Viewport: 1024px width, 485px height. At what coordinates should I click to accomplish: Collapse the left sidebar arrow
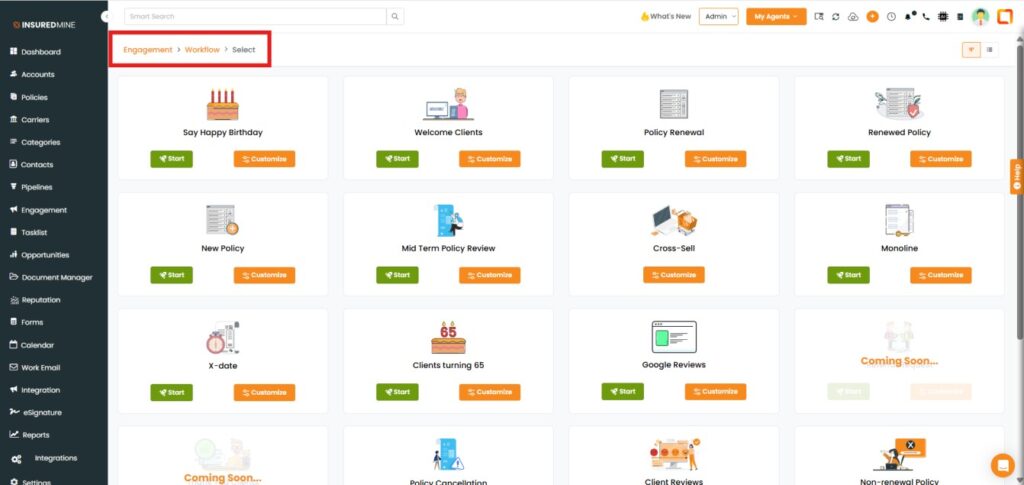tap(106, 17)
